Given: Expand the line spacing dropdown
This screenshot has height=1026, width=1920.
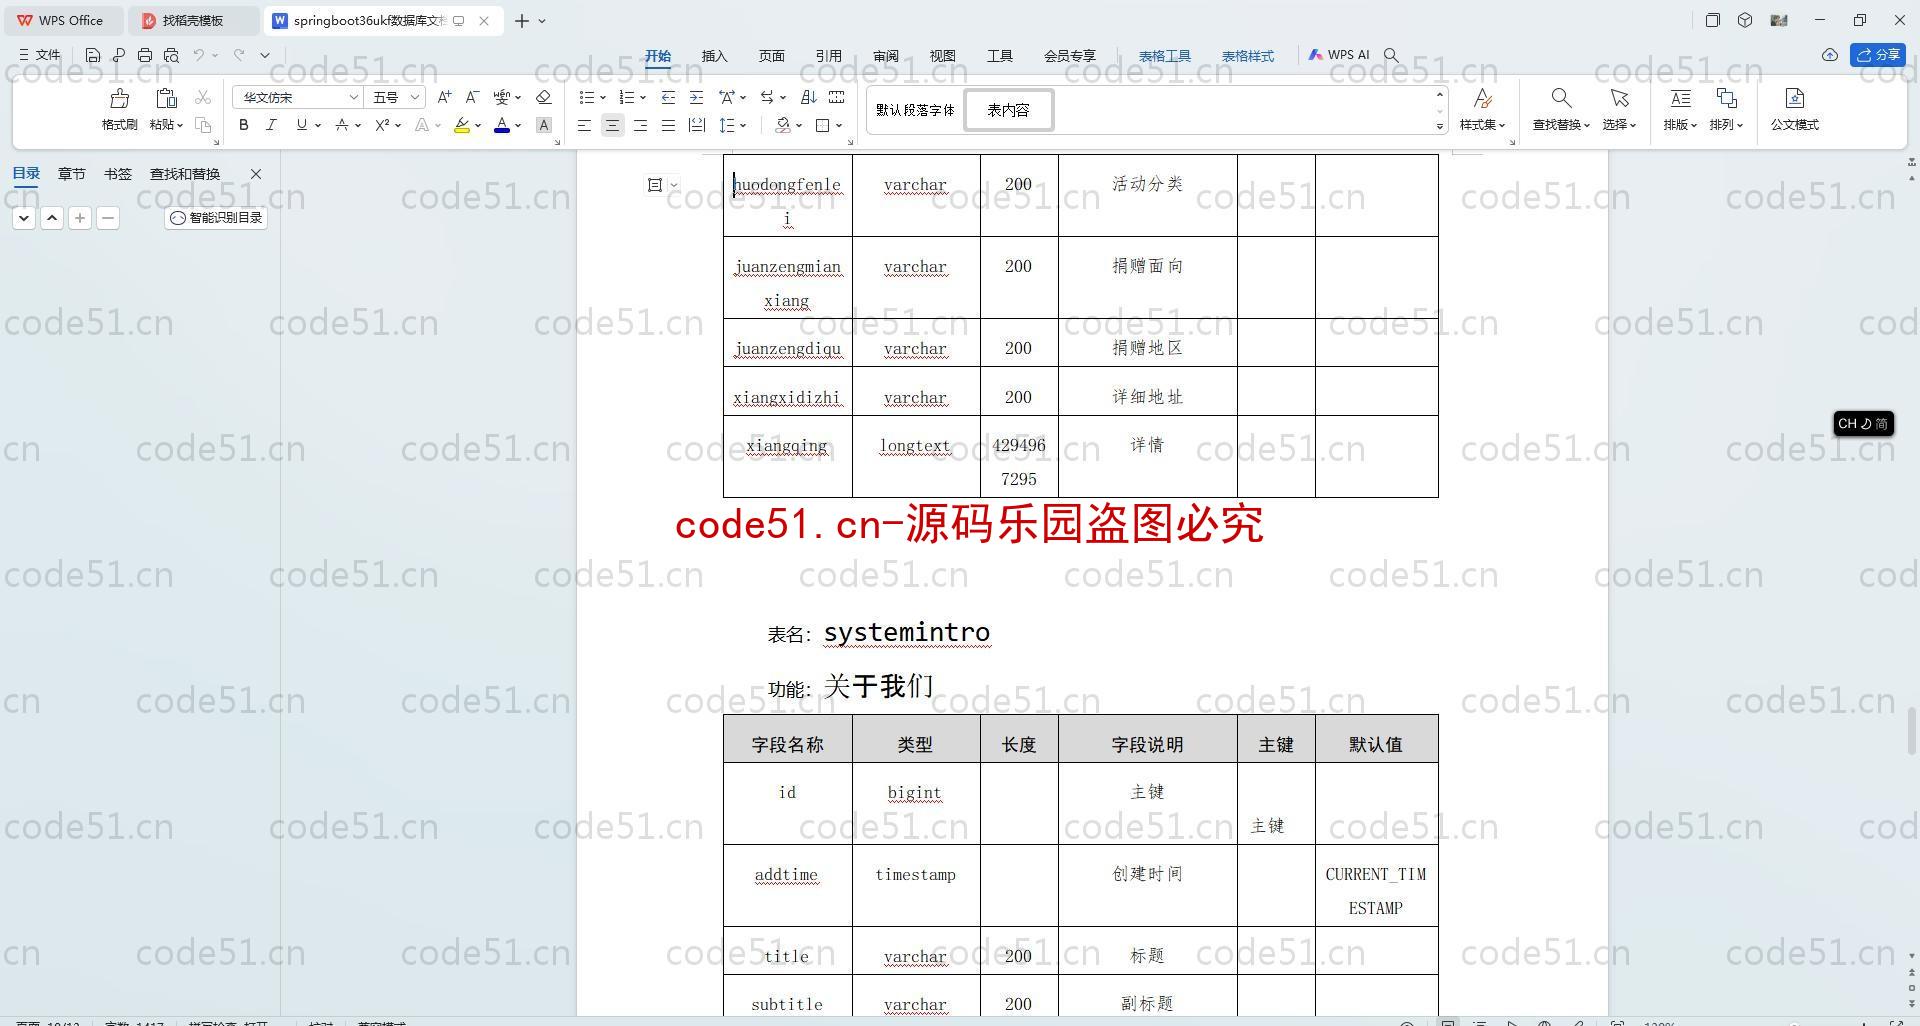Looking at the screenshot, I should (x=743, y=126).
